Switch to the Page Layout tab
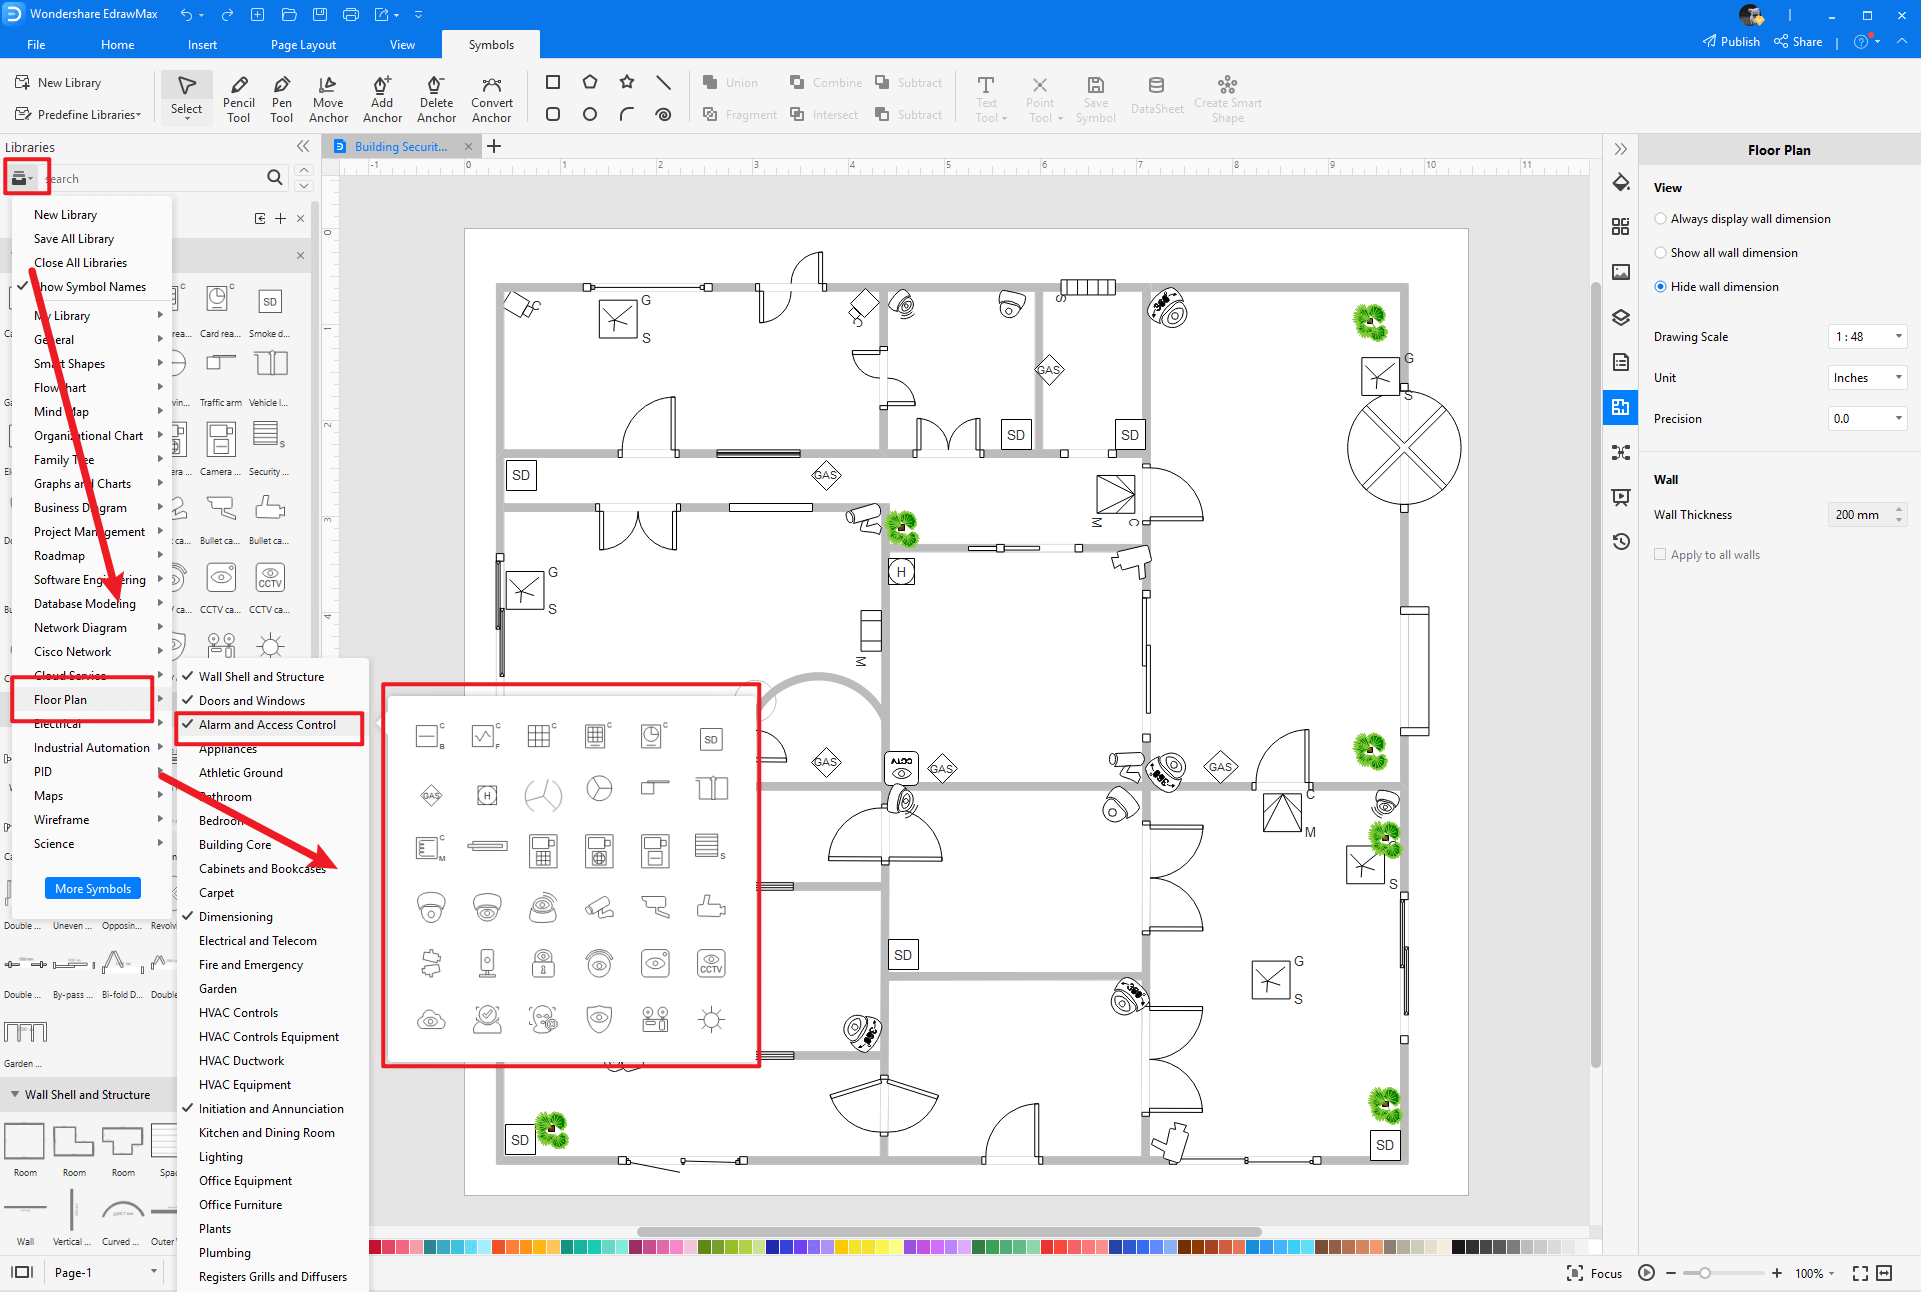The width and height of the screenshot is (1921, 1292). pyautogui.click(x=303, y=45)
